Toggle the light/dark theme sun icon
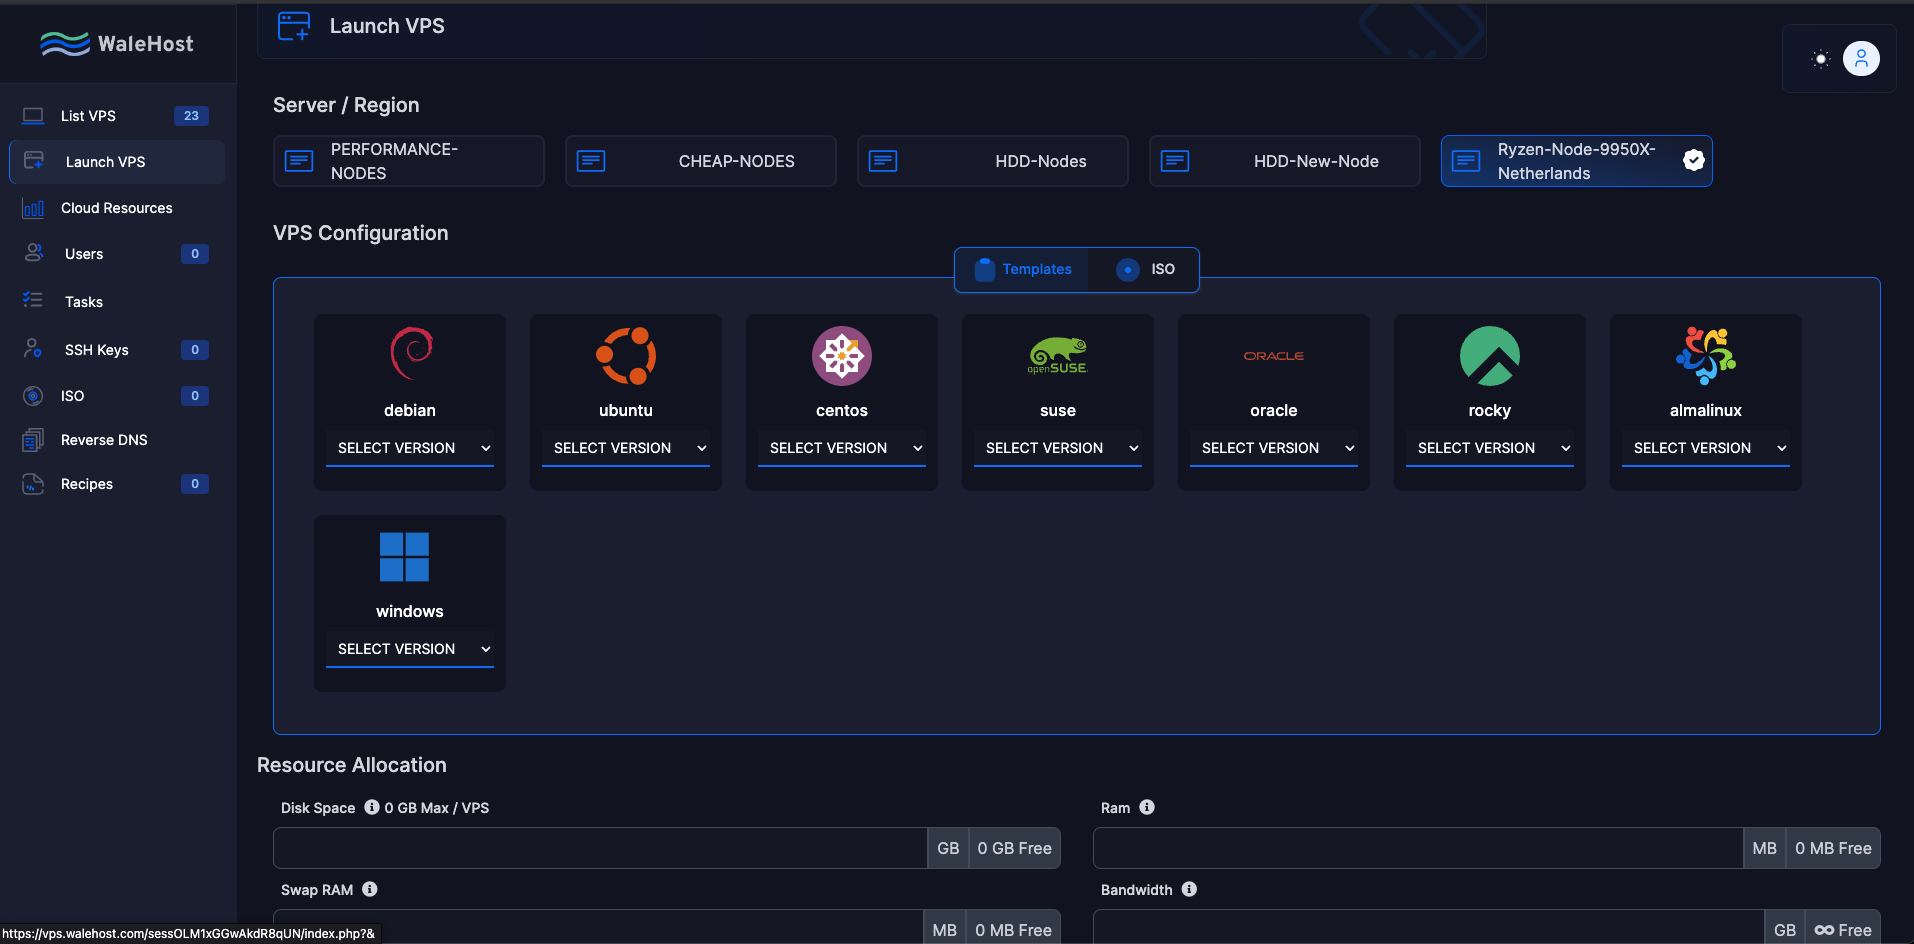 point(1821,59)
